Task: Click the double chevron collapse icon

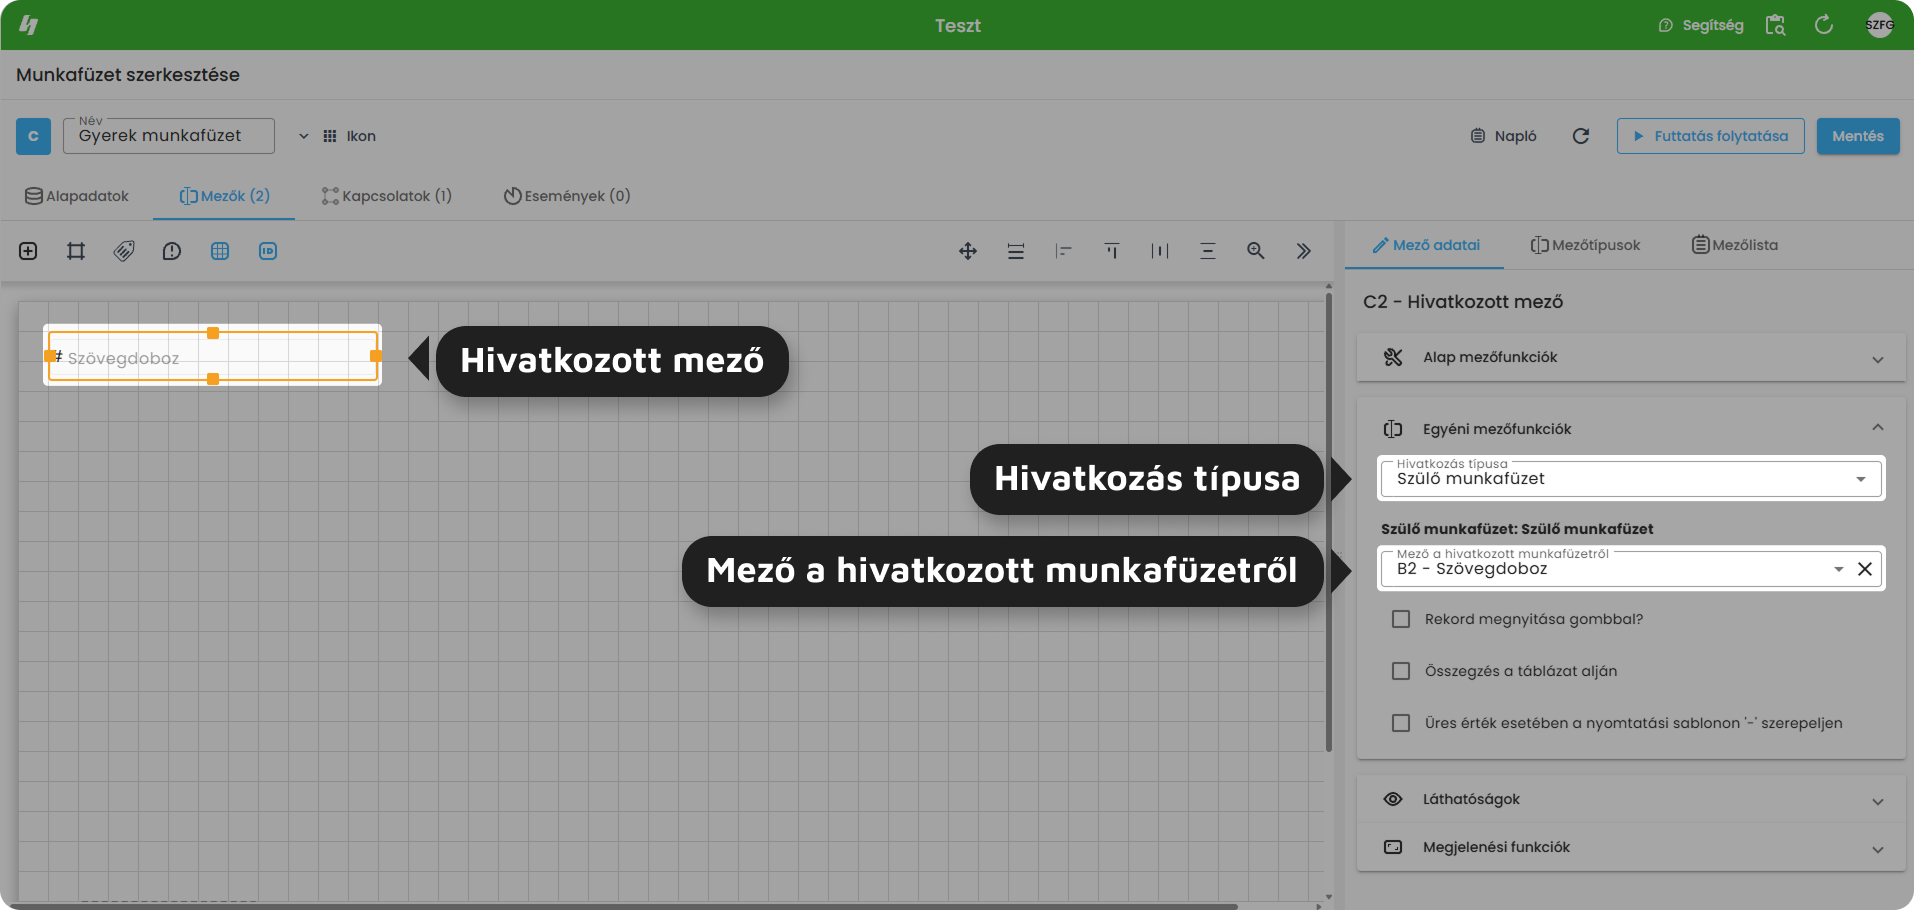Action: coord(1303,251)
